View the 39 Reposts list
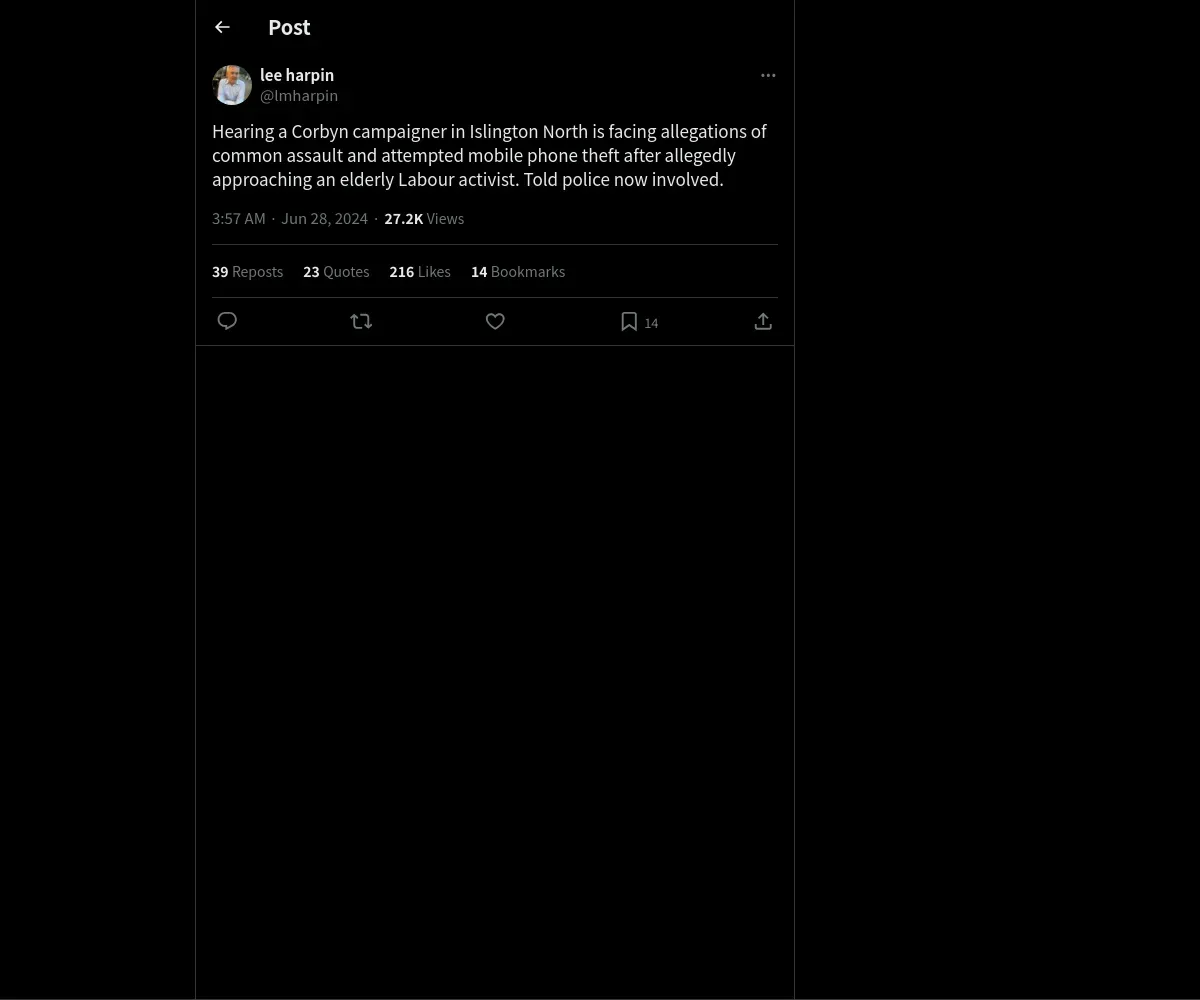 tap(247, 272)
